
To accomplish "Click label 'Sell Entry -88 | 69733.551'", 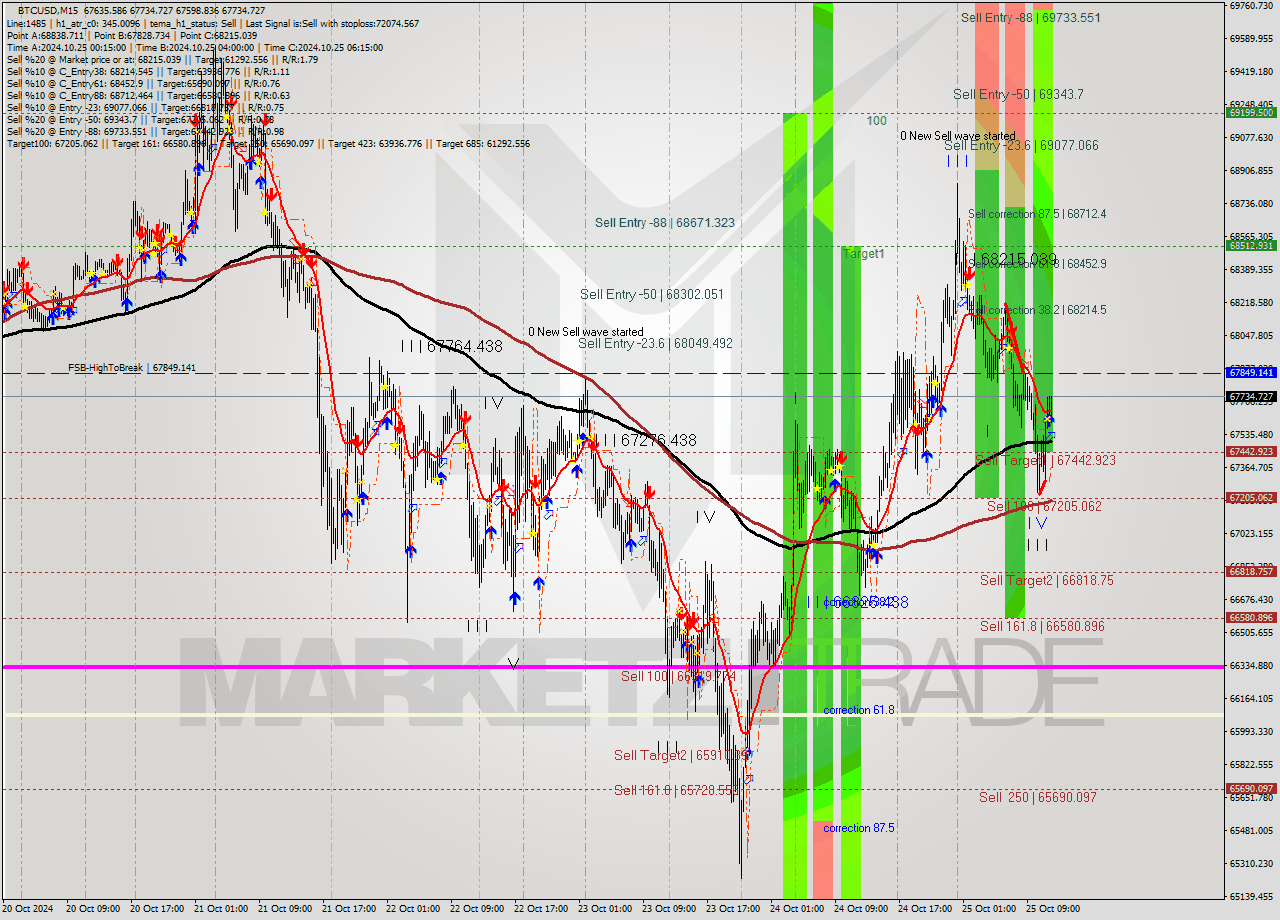I will click(x=1030, y=17).
